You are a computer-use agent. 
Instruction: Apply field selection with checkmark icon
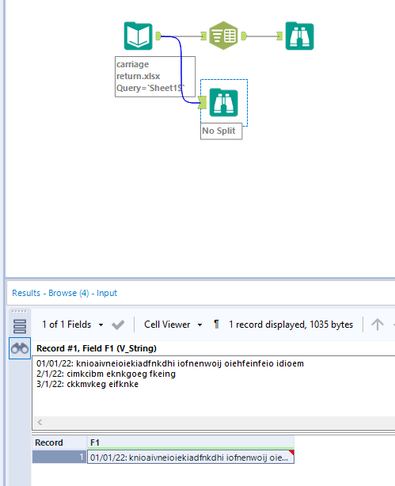118,324
